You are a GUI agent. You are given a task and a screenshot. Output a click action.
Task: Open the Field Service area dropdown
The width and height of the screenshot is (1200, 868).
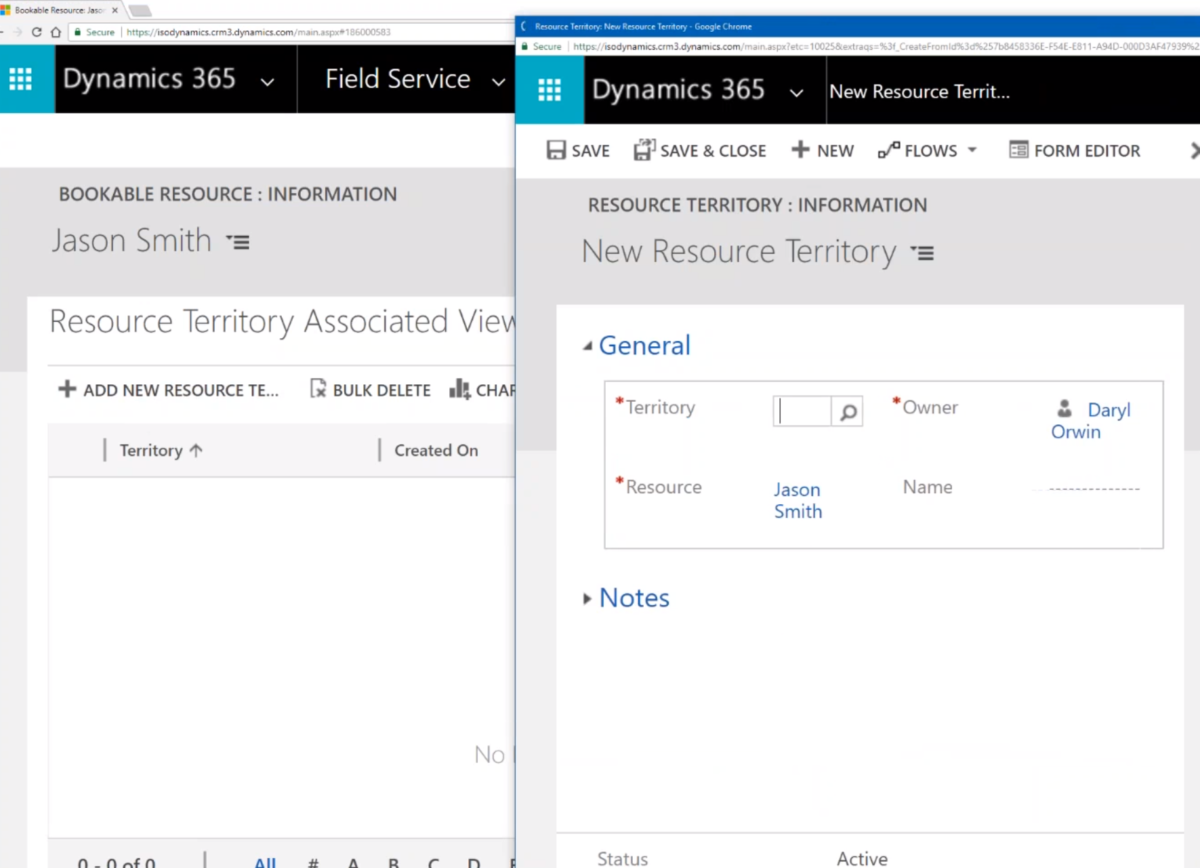pos(498,81)
